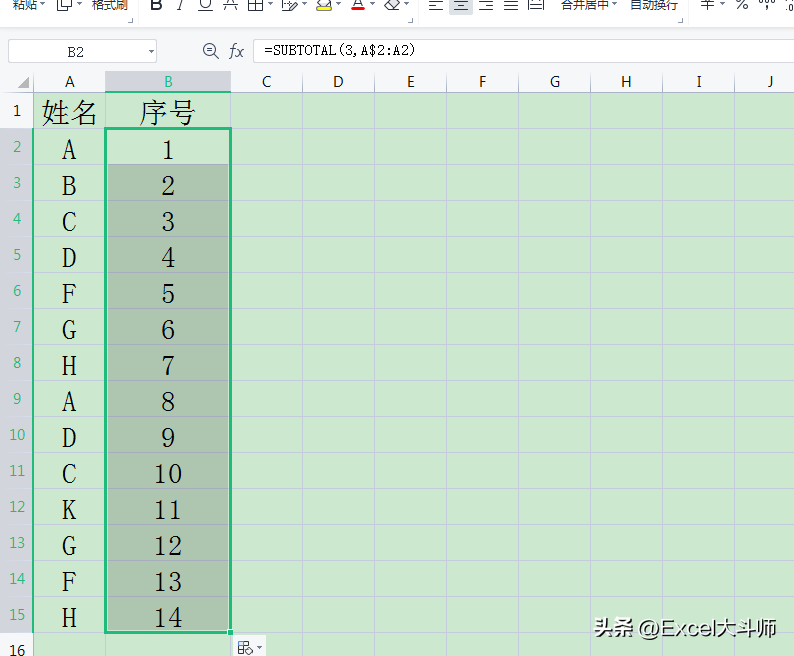The width and height of the screenshot is (794, 656).
Task: Select column D header
Action: (338, 82)
